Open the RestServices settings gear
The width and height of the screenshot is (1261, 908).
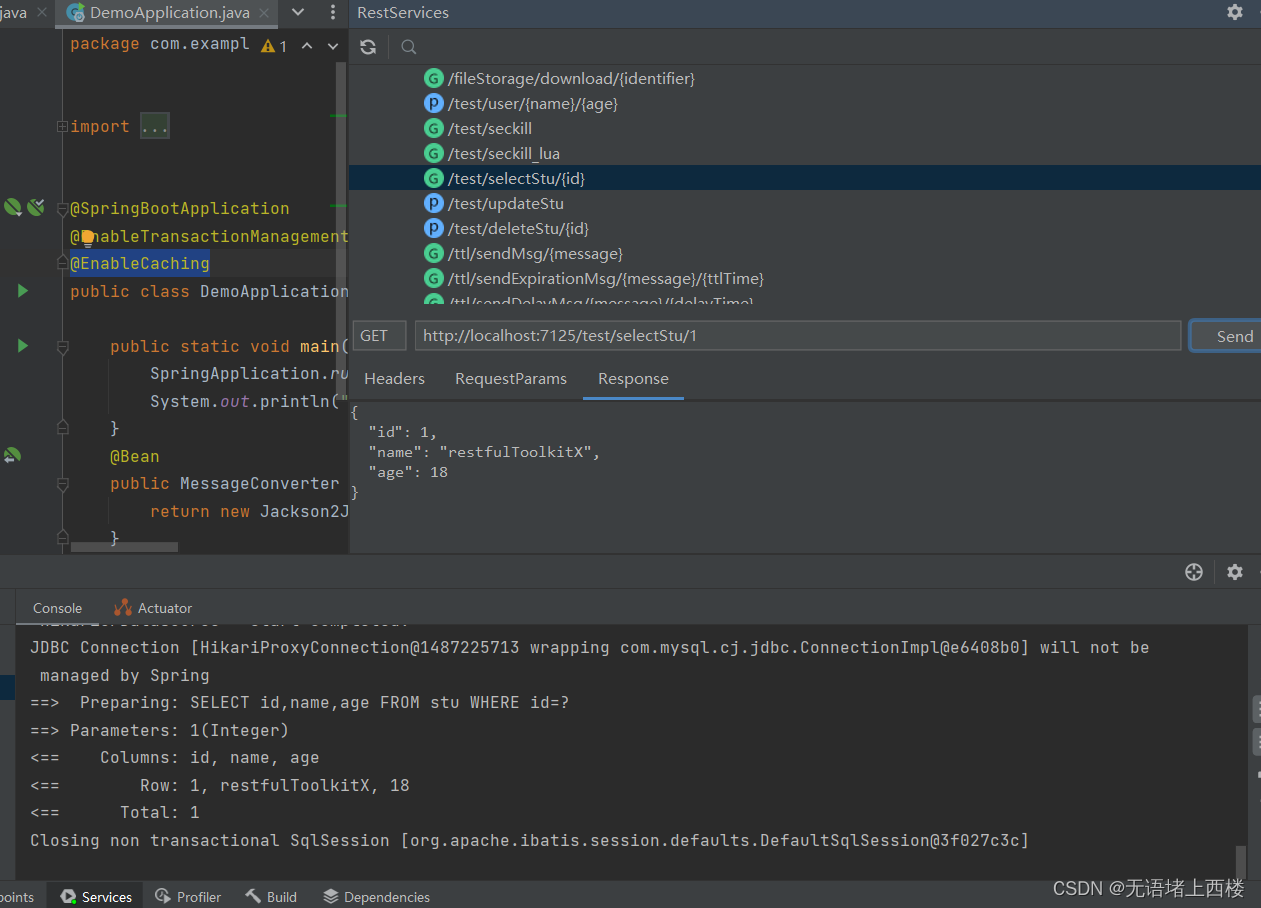click(x=1235, y=13)
